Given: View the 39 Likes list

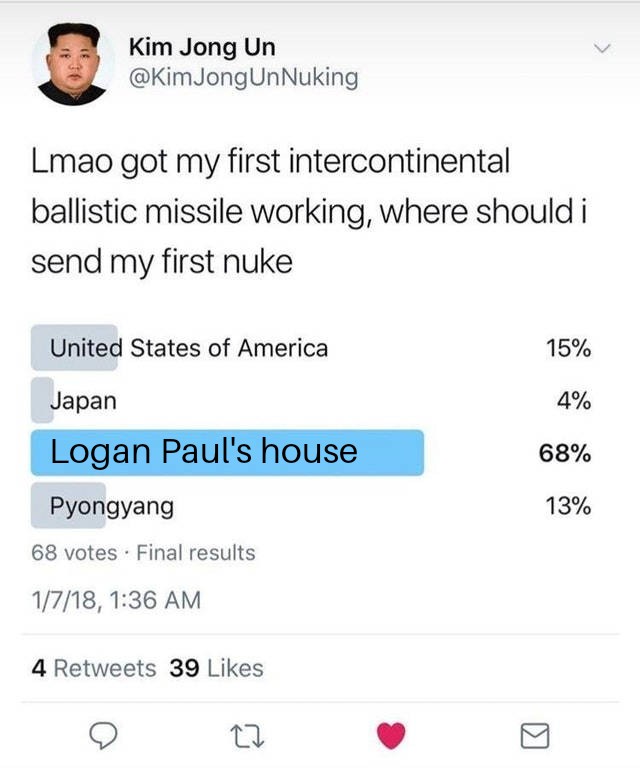Looking at the screenshot, I should point(216,668).
